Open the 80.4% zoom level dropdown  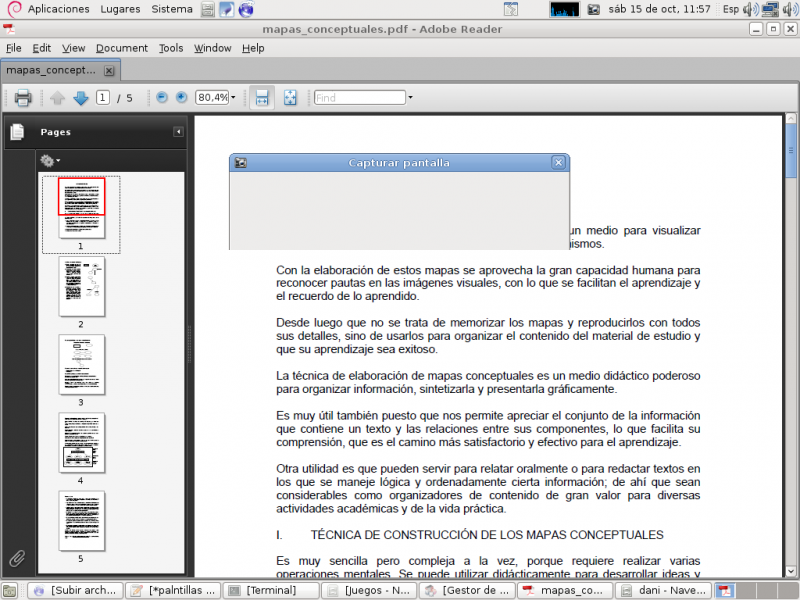232,97
